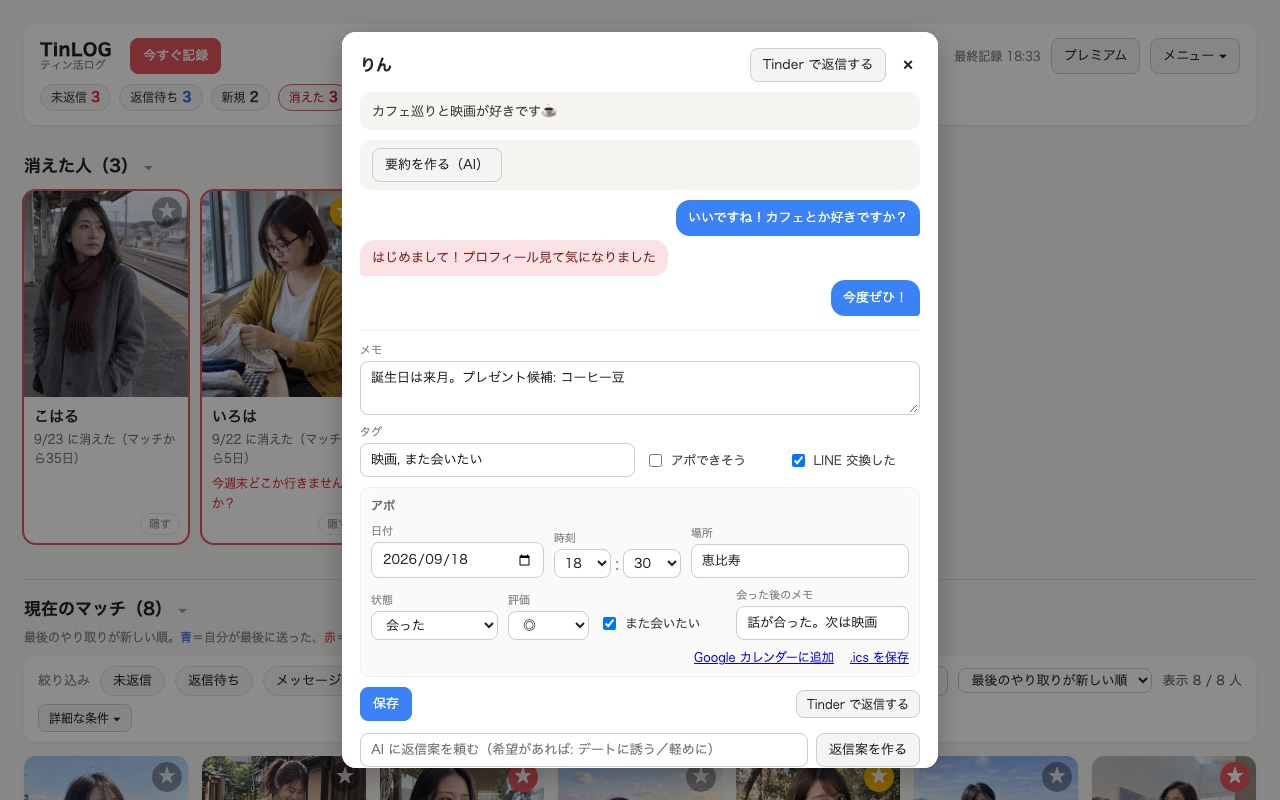Click the sent message 今度ぜひ！
Viewport: 1280px width, 800px height.
[875, 298]
